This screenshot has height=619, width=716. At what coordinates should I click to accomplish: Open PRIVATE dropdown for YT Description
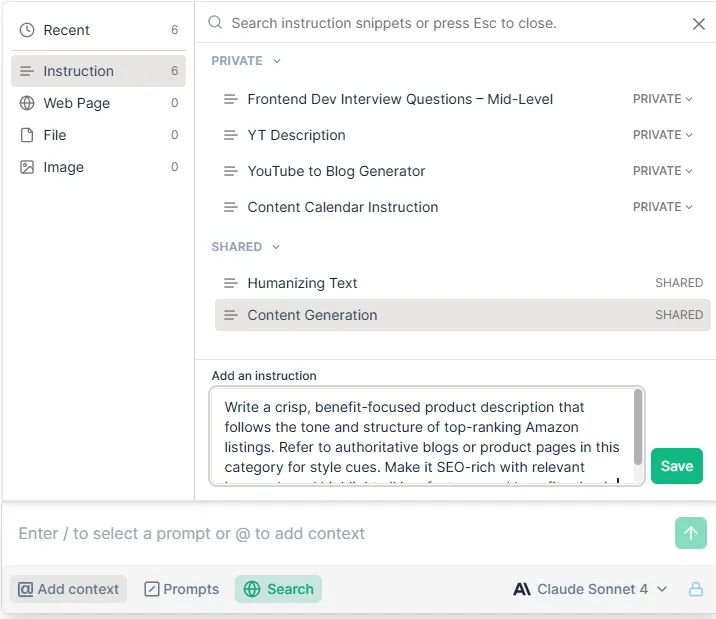[663, 135]
